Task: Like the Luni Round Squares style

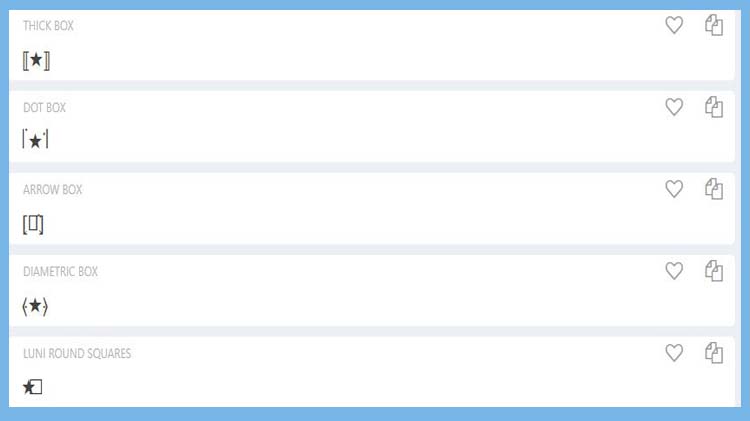Action: [x=674, y=353]
